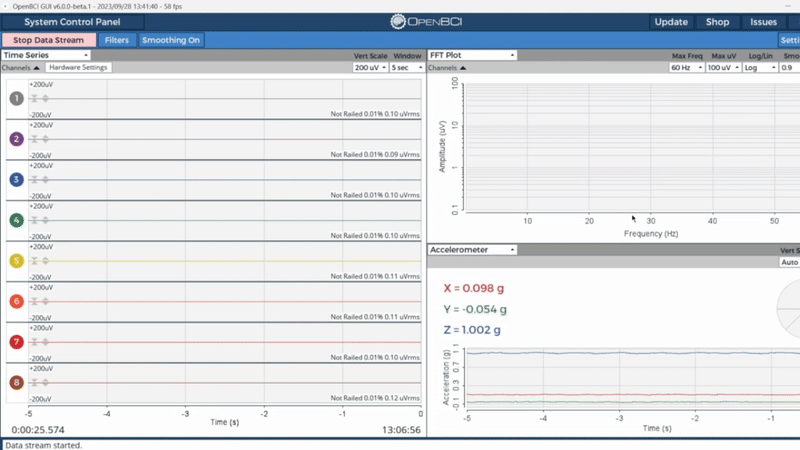Click channel 2 diamond marker icon

45,139
